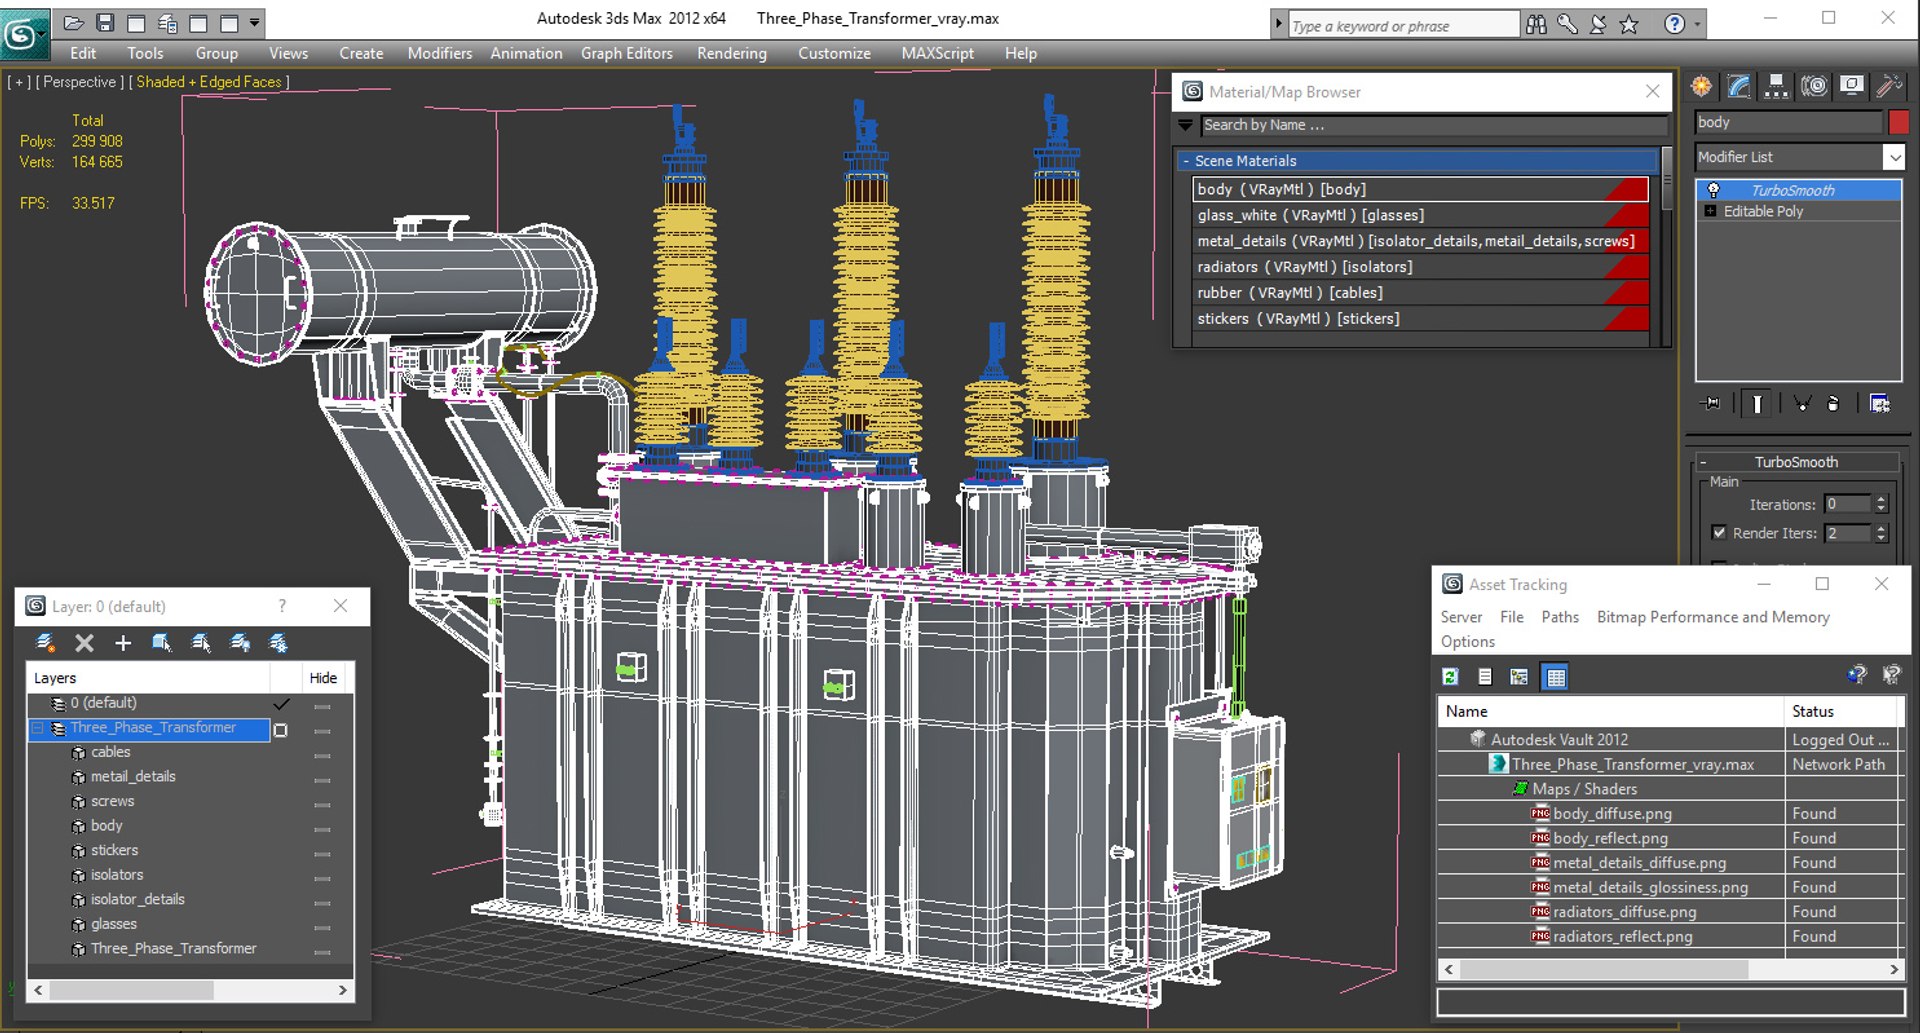Collapse Three_Phase_Transformer layer tree
The height and width of the screenshot is (1033, 1920).
pyautogui.click(x=38, y=728)
